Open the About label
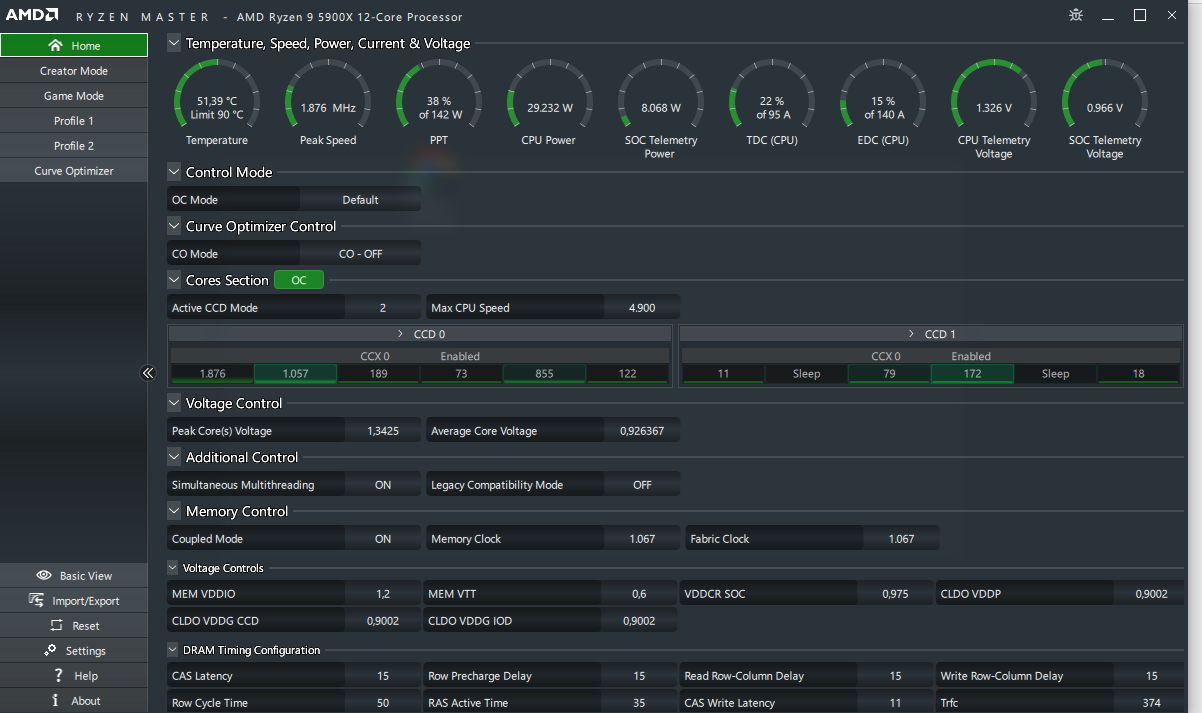 click(x=86, y=701)
